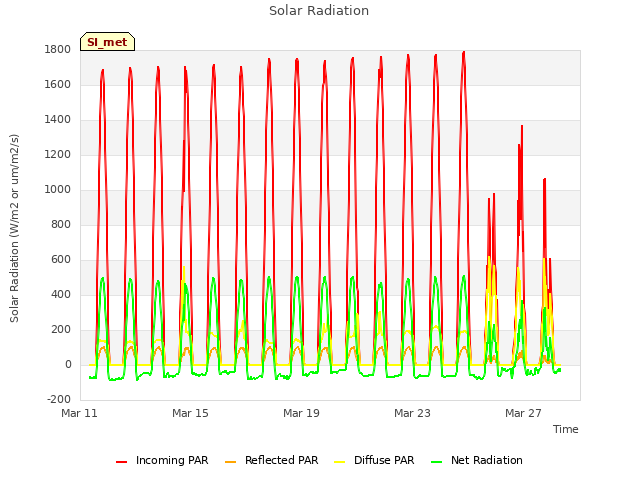Click the Mar 19 x-axis tick label
This screenshot has height=480, width=640.
pyautogui.click(x=301, y=413)
